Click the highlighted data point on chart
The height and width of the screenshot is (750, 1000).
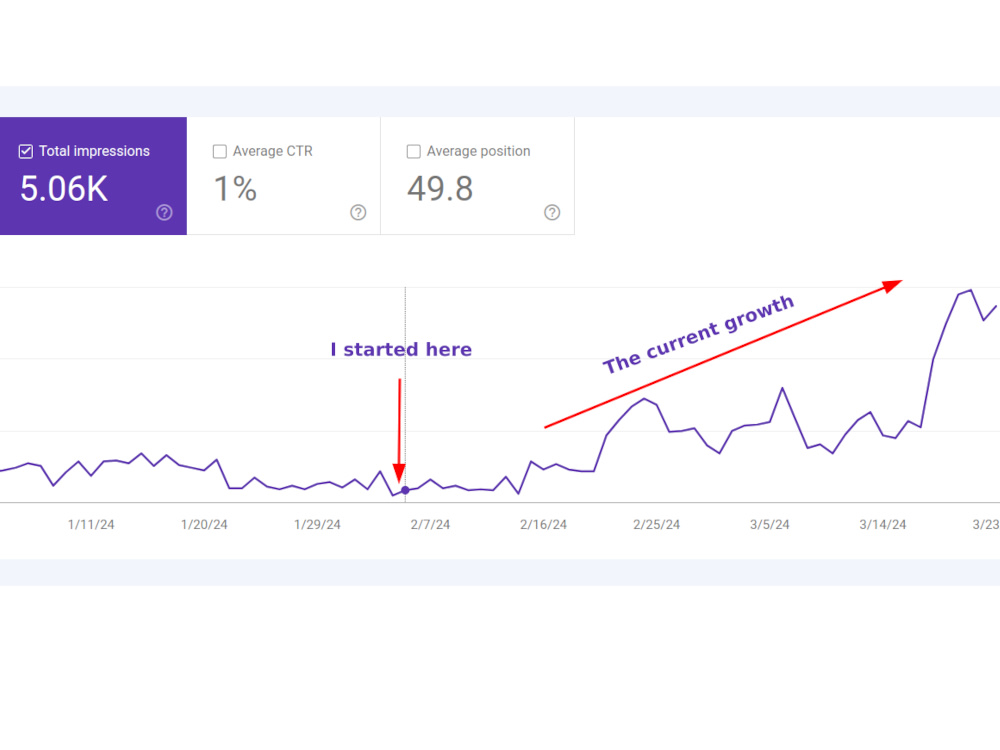(x=405, y=490)
